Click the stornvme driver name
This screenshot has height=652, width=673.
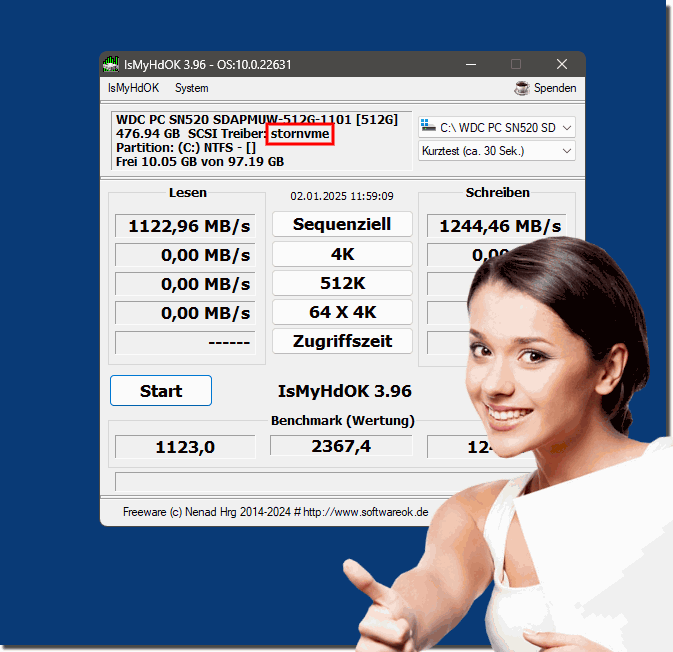pyautogui.click(x=300, y=133)
